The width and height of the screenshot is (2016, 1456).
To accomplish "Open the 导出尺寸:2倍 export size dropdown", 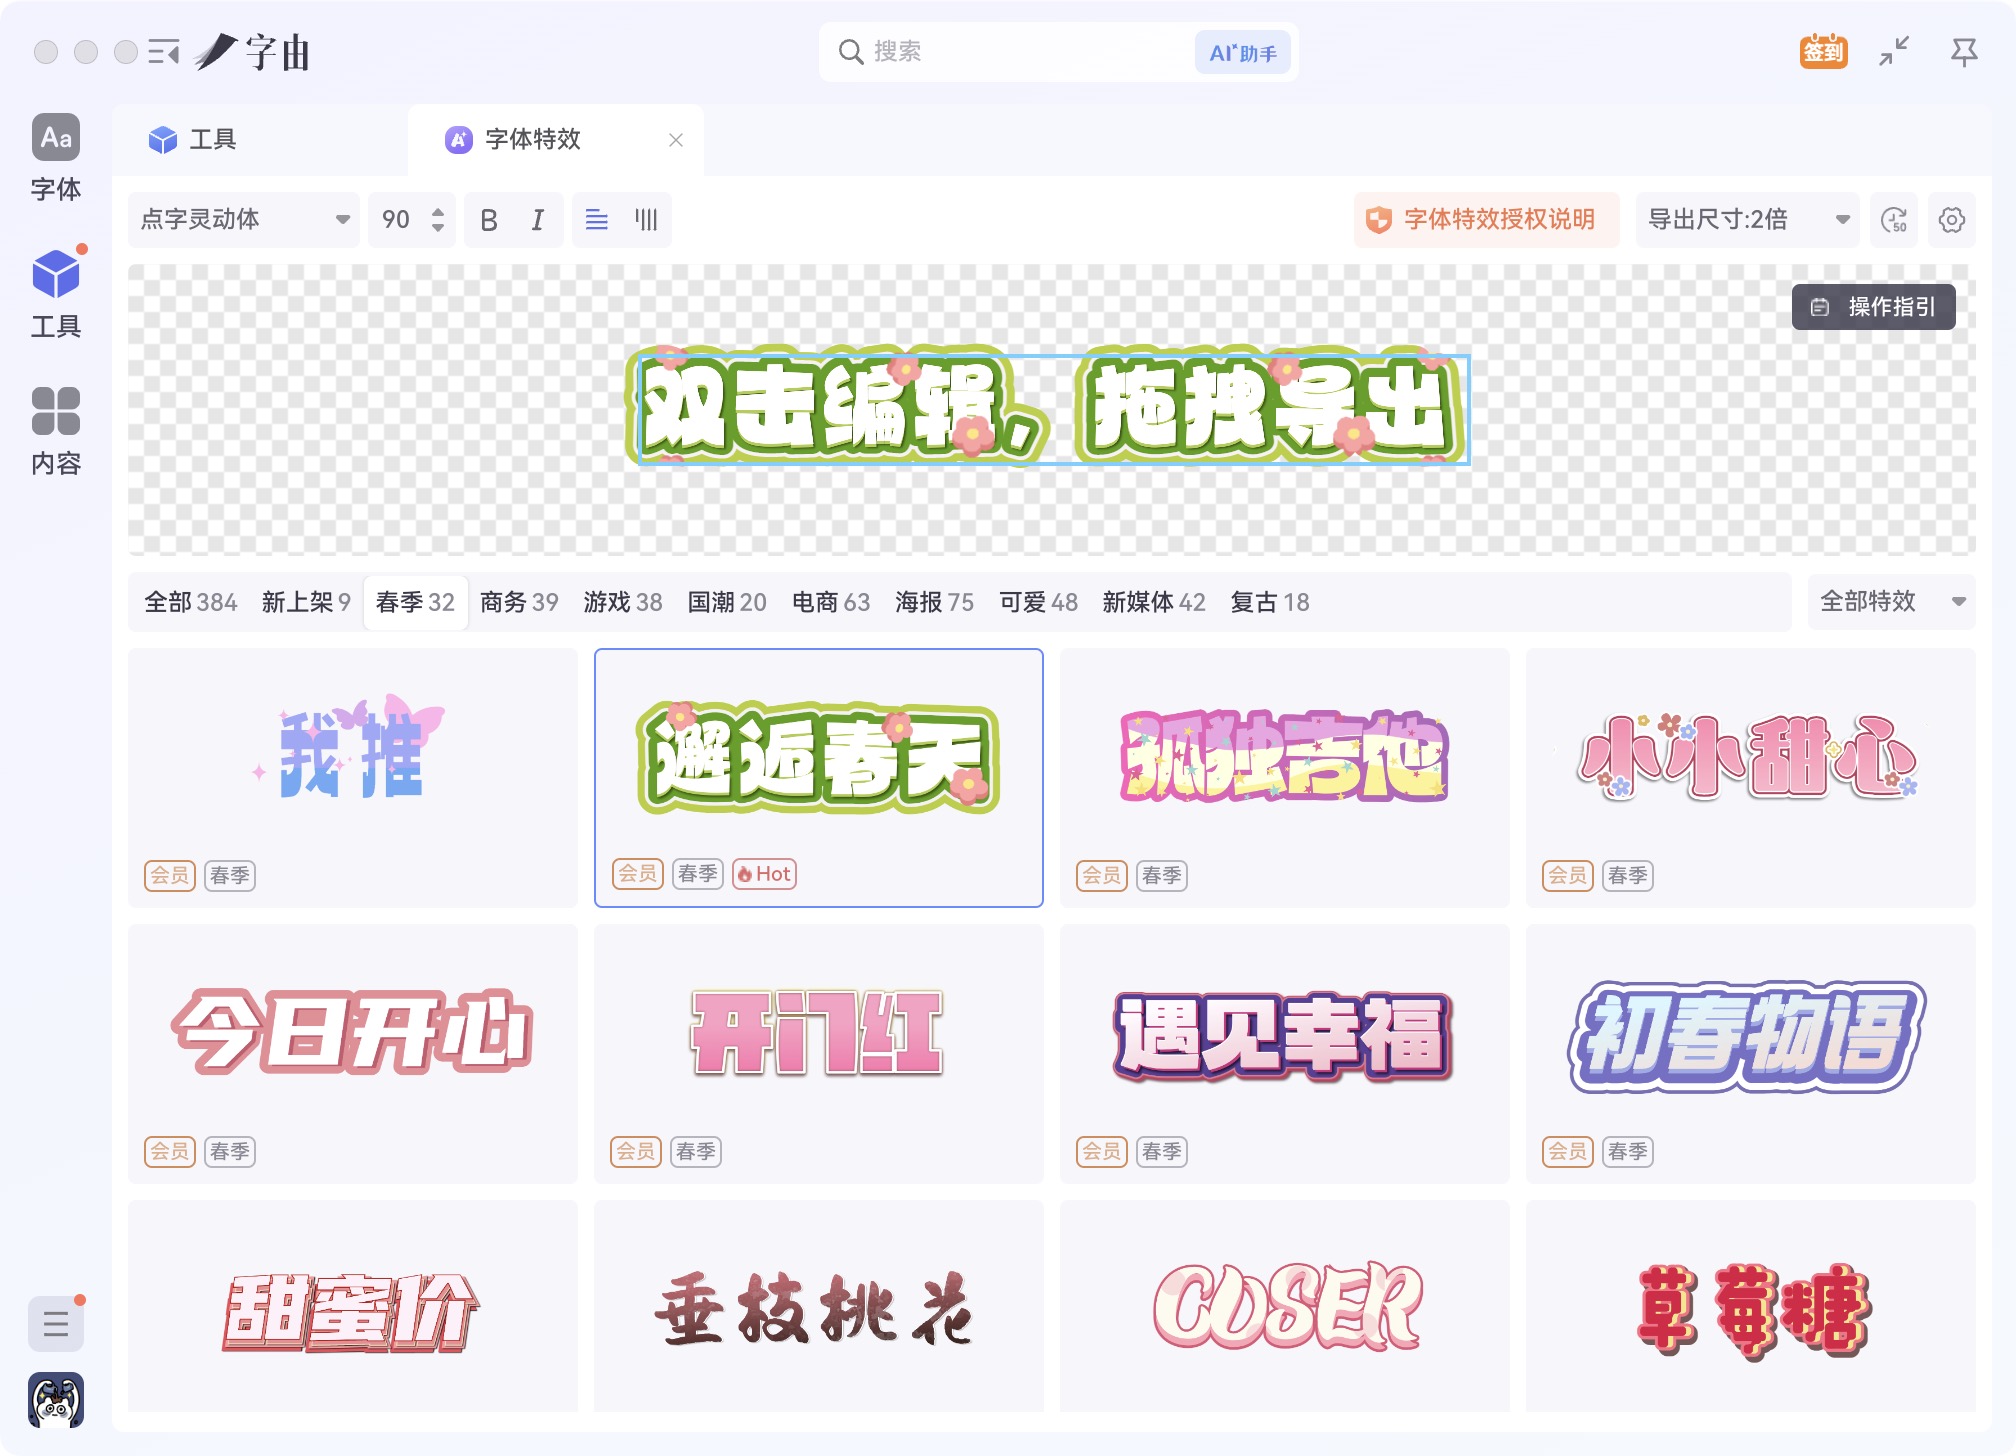I will click(1746, 220).
